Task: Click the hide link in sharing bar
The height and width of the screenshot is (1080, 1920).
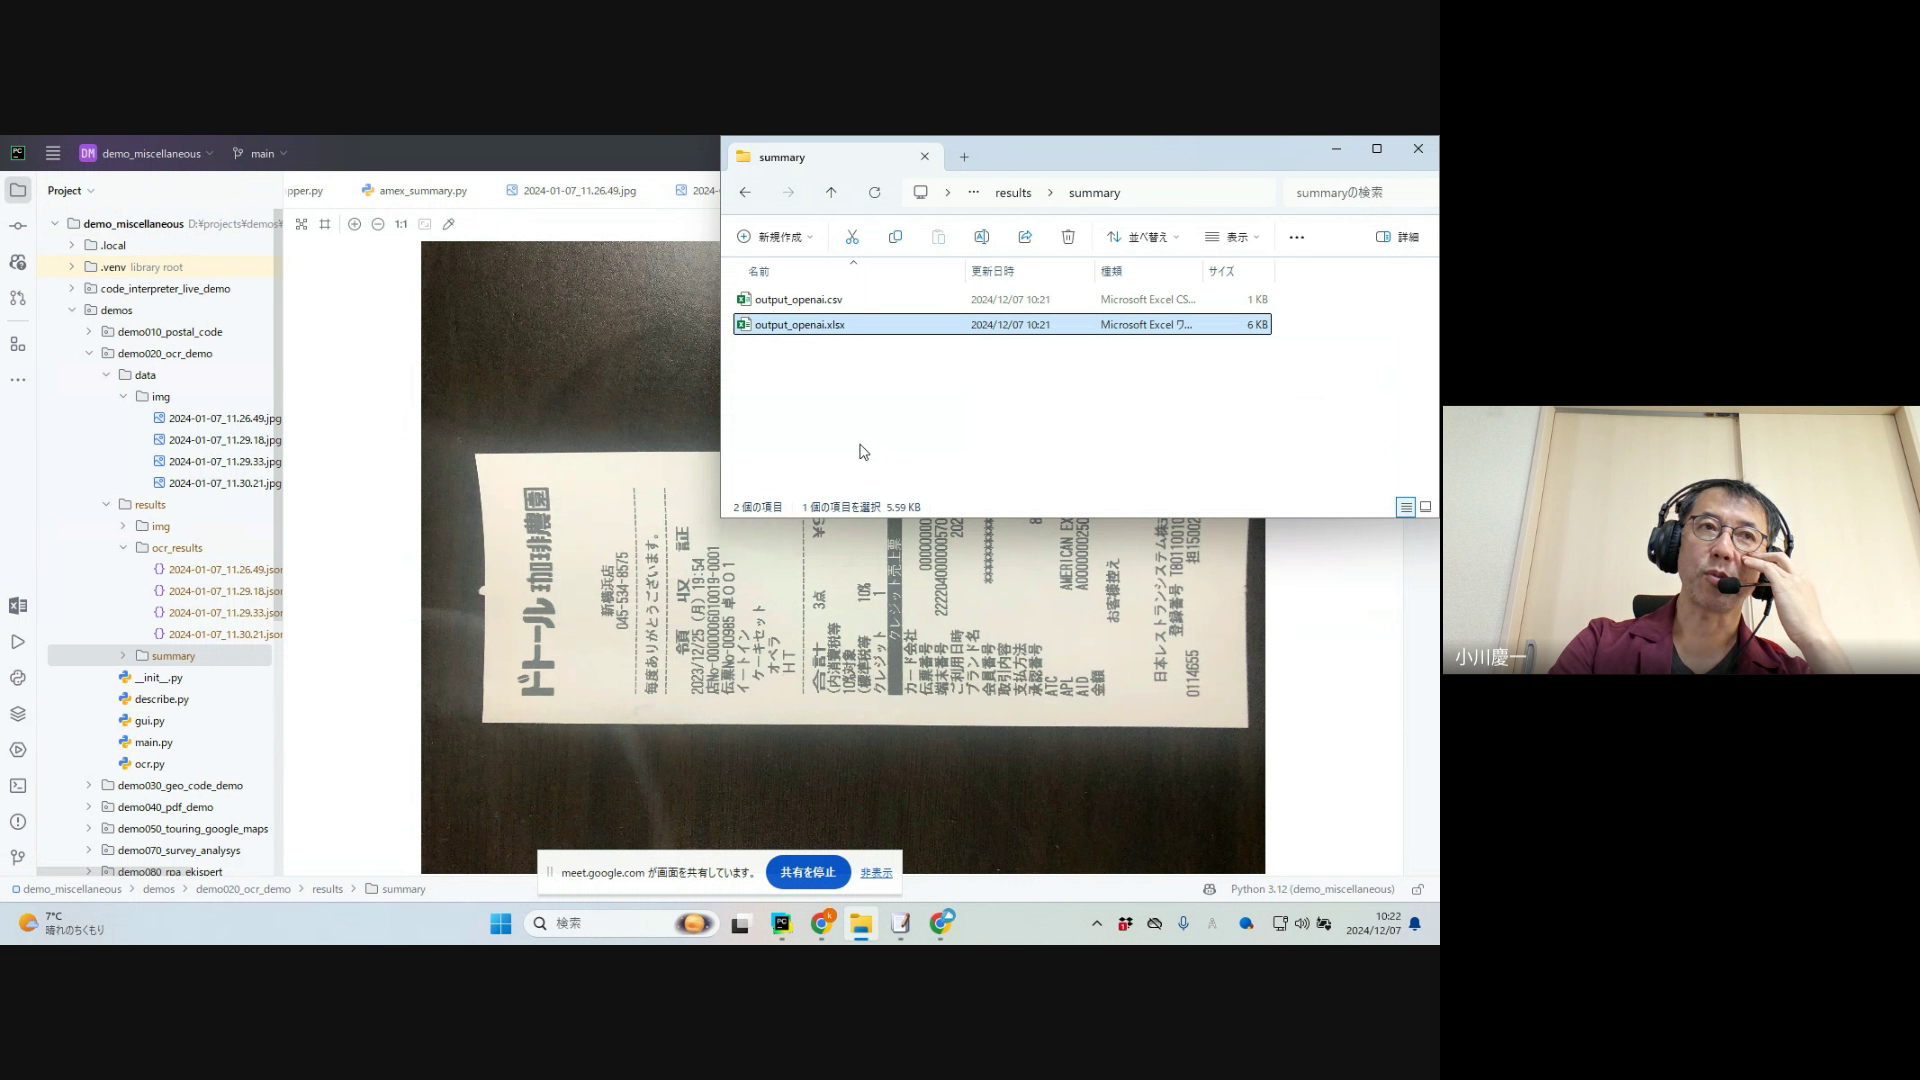Action: click(876, 873)
